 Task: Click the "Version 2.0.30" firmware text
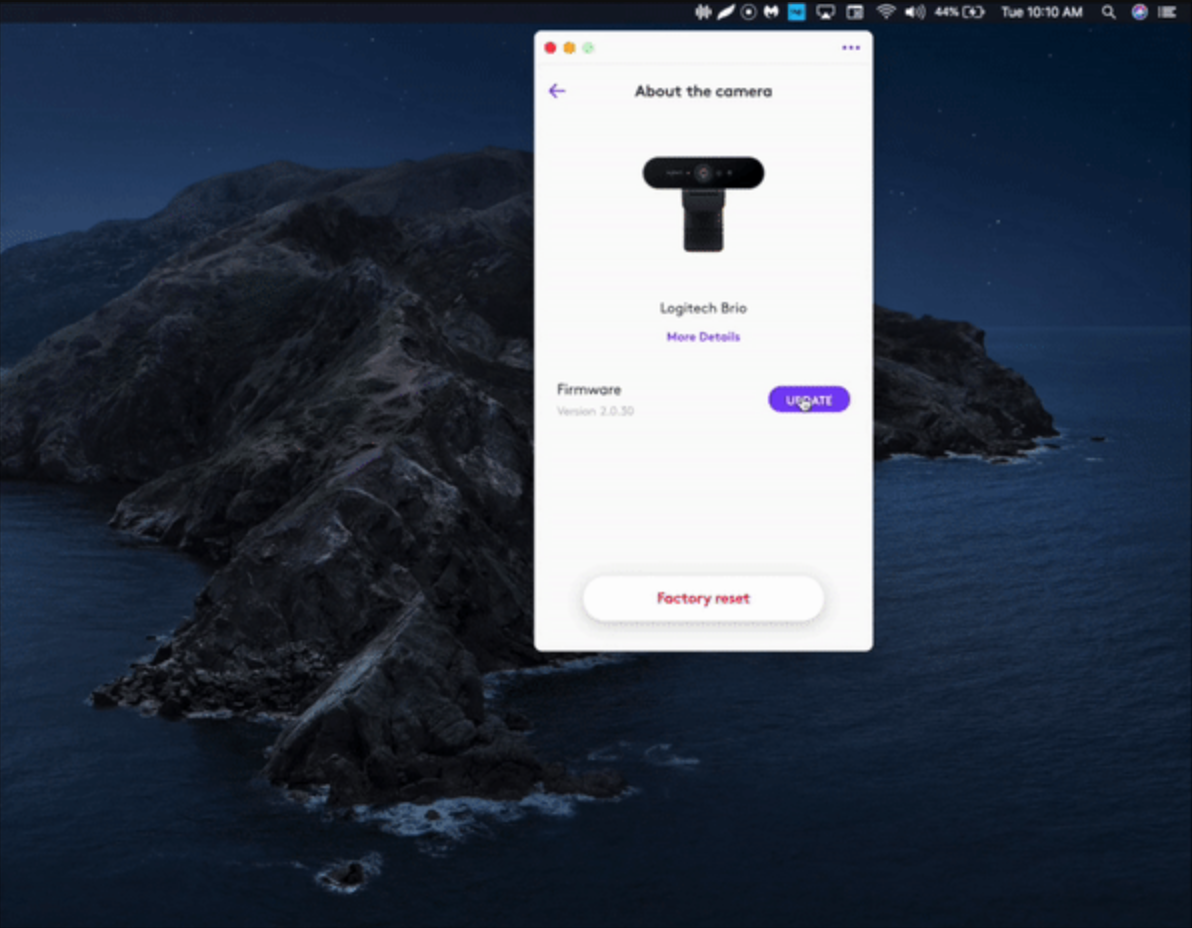[x=595, y=411]
